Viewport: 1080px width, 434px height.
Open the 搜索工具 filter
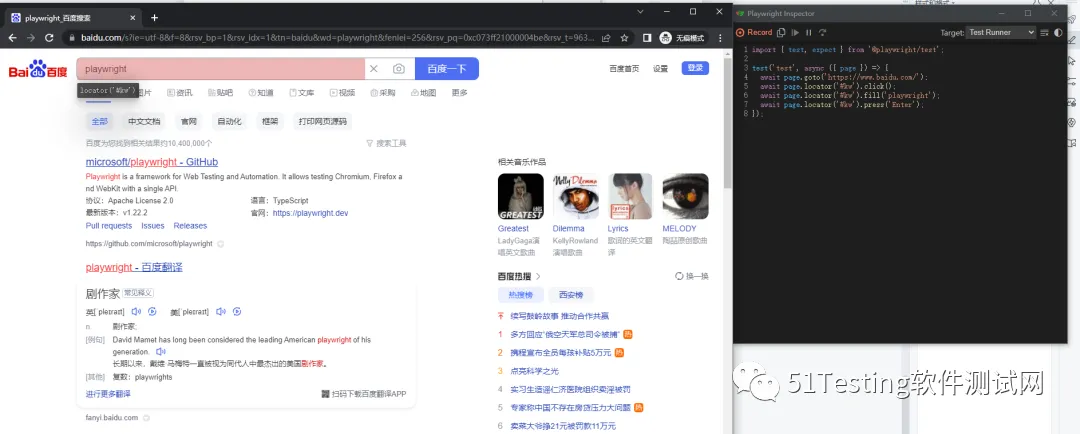click(386, 143)
